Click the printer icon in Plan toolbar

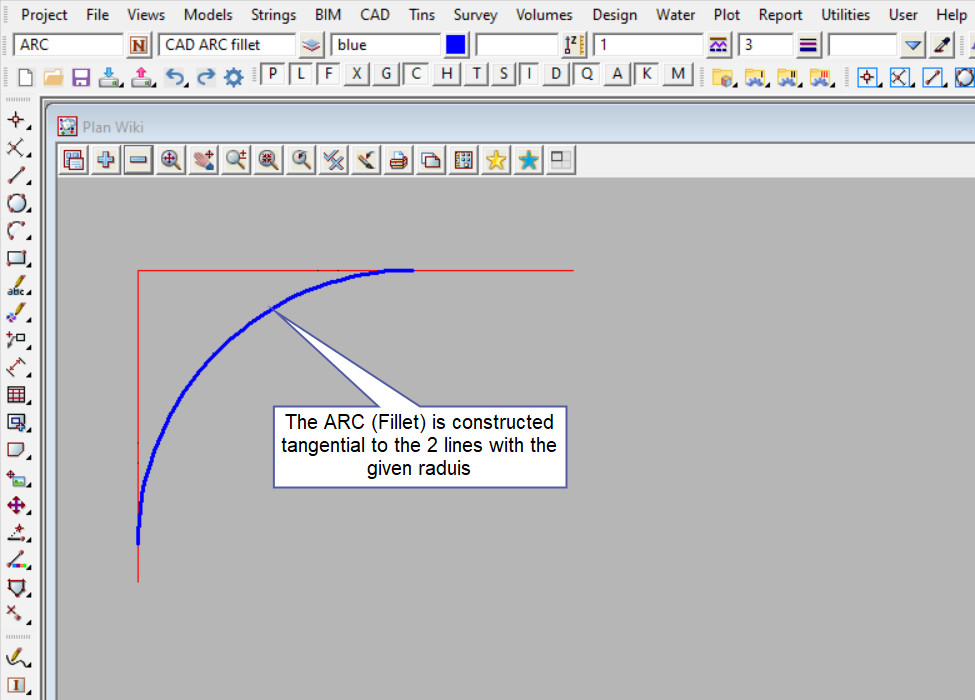click(398, 160)
